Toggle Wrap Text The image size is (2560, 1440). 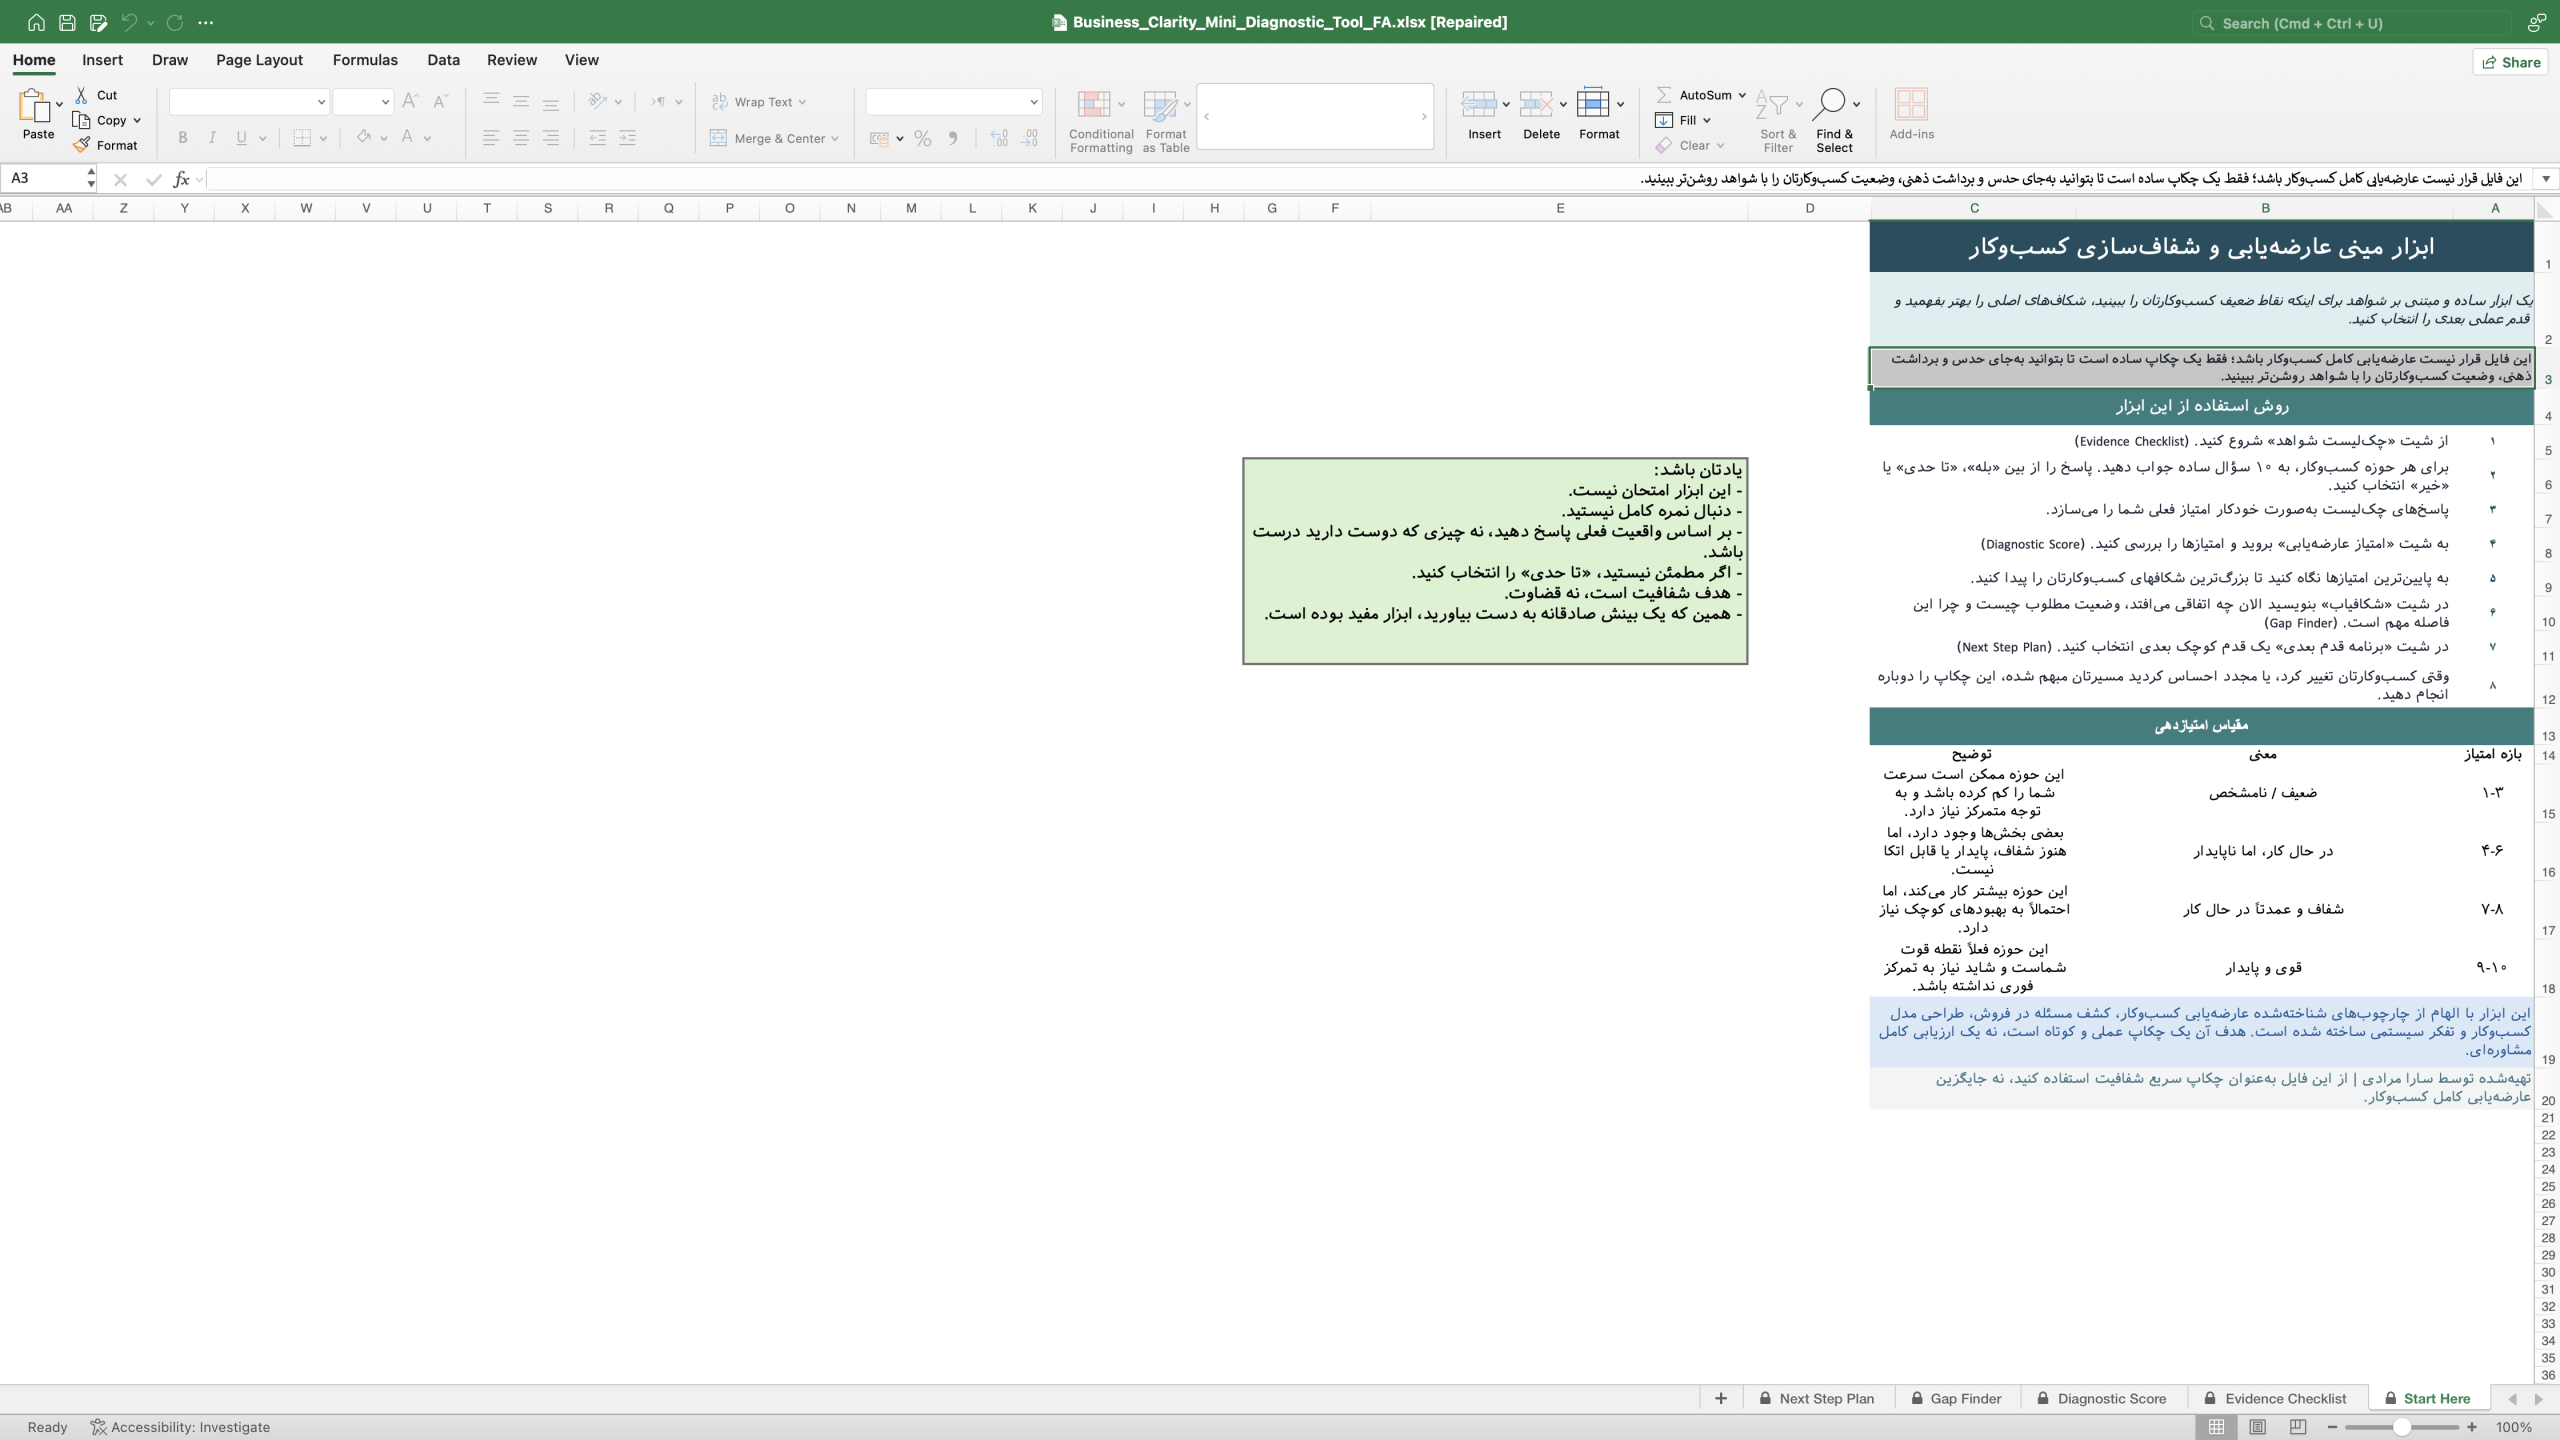758,102
